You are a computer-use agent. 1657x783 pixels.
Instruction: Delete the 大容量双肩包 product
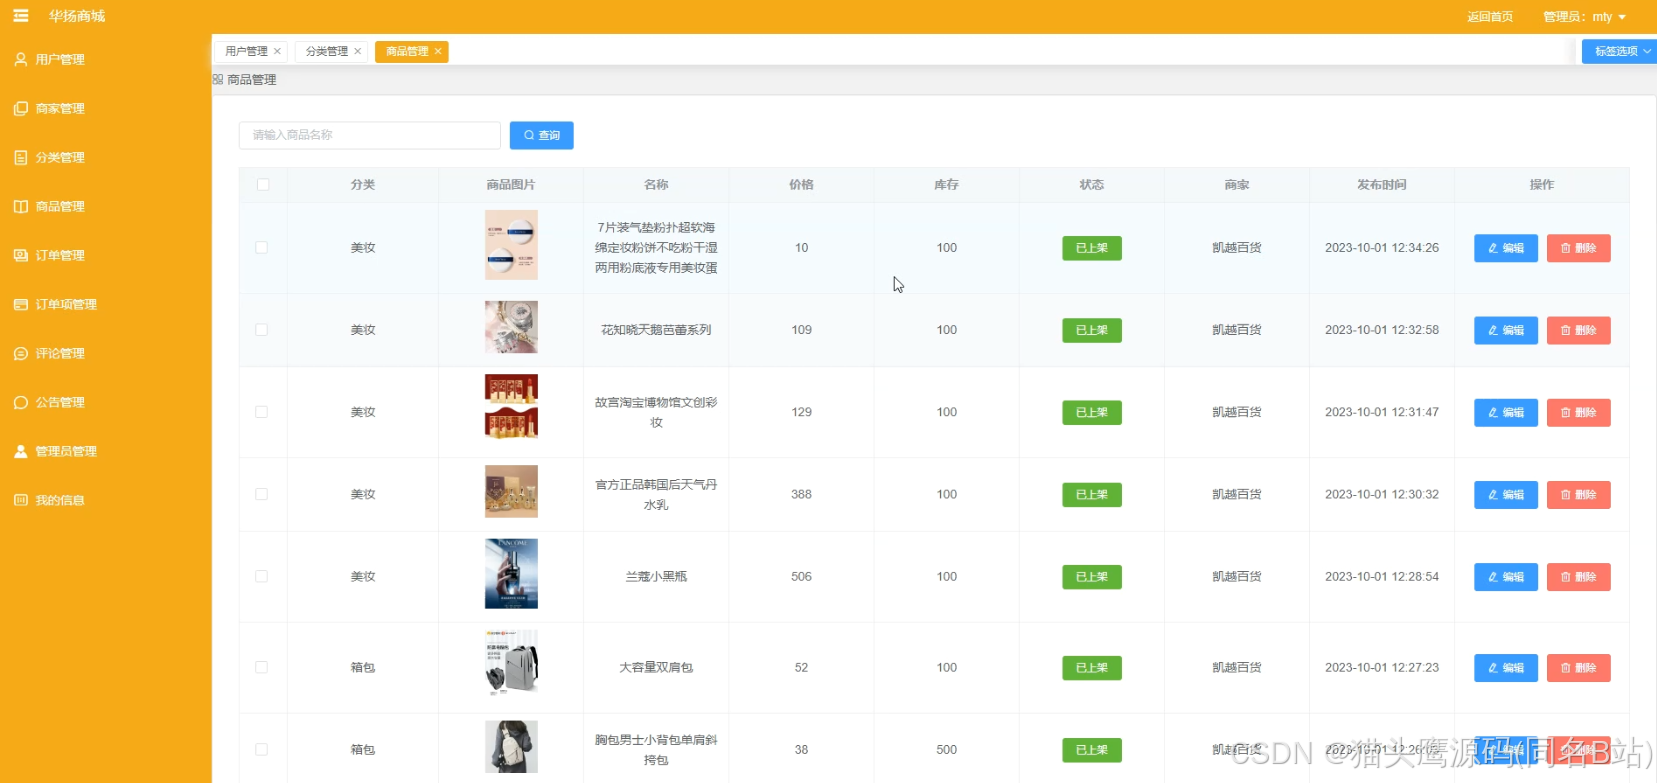pos(1578,667)
